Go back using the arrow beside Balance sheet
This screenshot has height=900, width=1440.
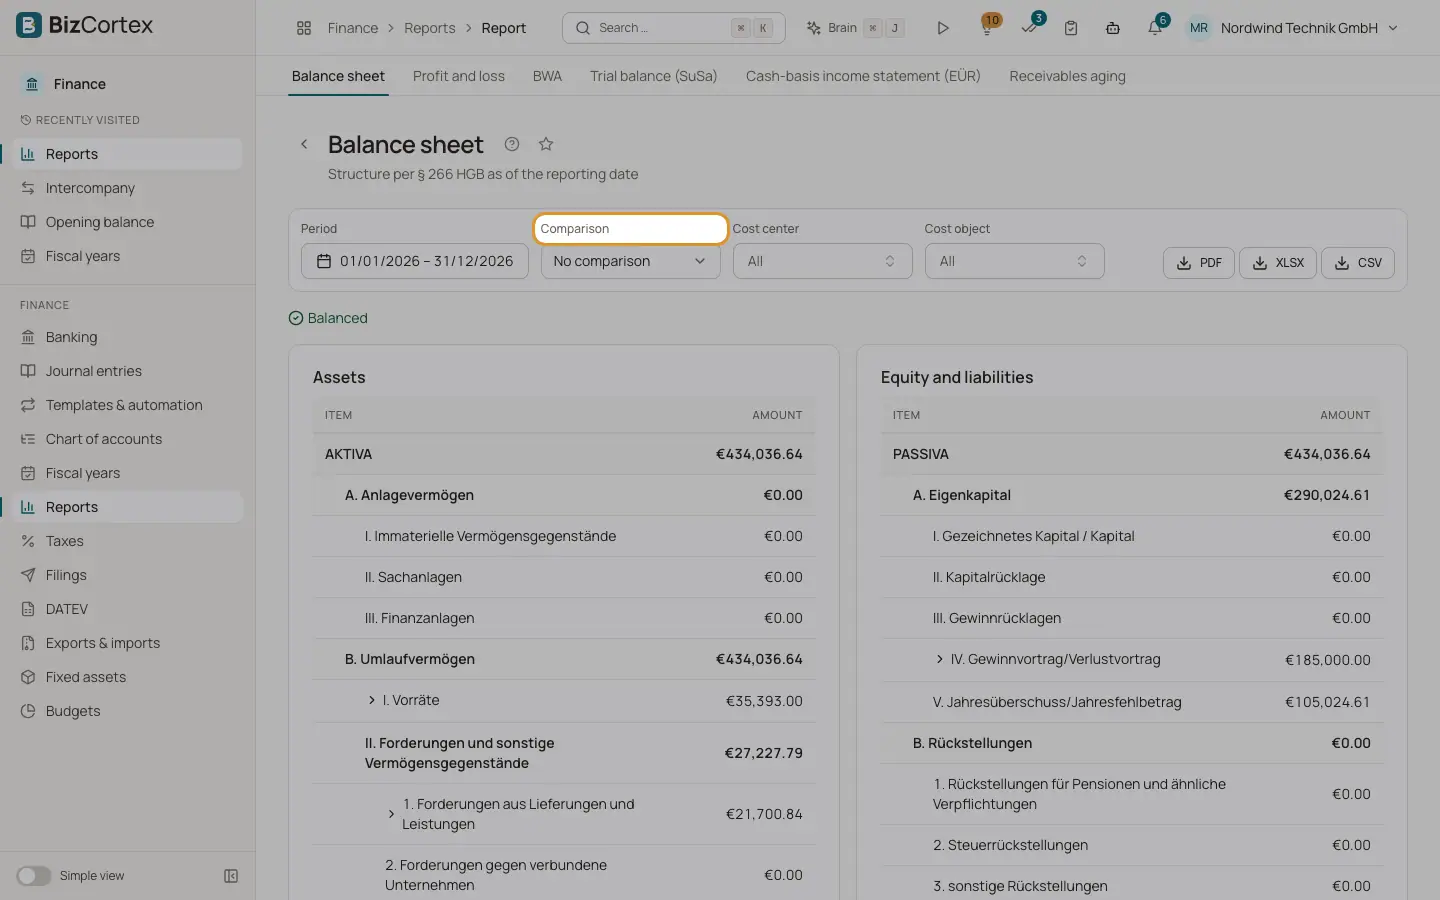304,144
